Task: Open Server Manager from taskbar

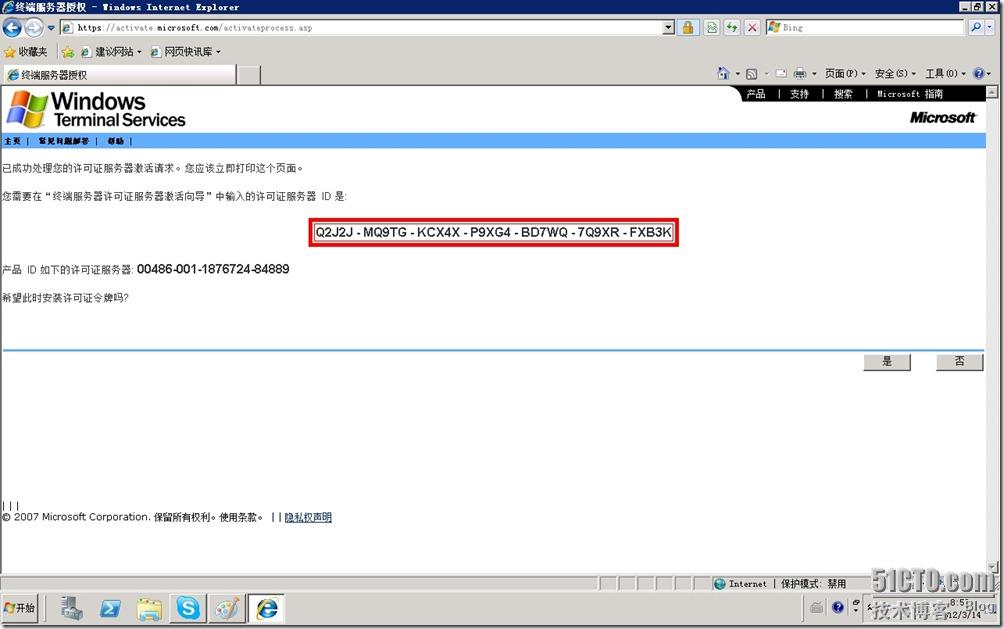Action: 72,608
